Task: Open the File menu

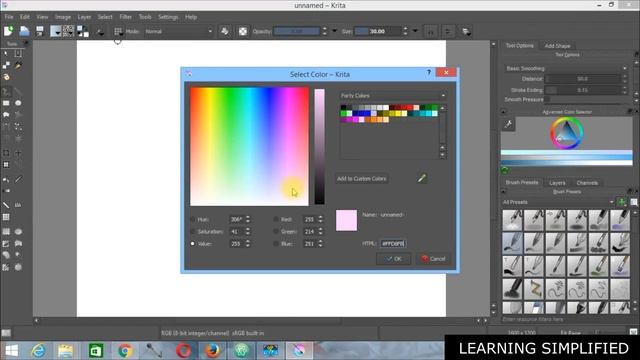Action: (9, 17)
